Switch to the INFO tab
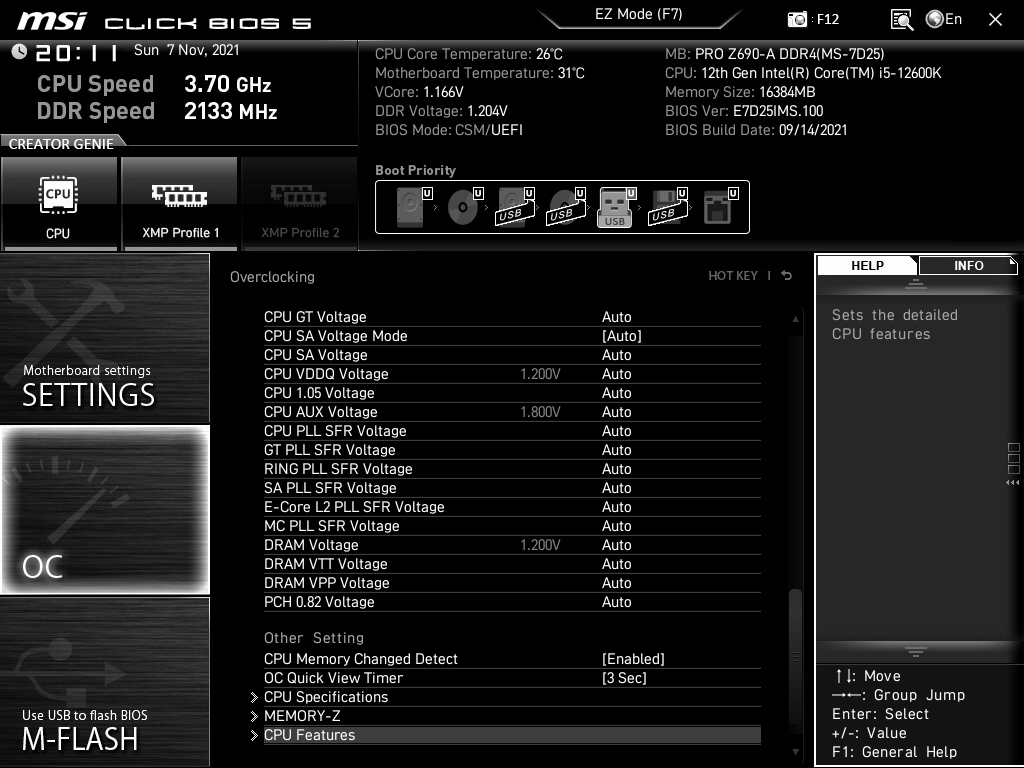1024x768 pixels. click(968, 266)
